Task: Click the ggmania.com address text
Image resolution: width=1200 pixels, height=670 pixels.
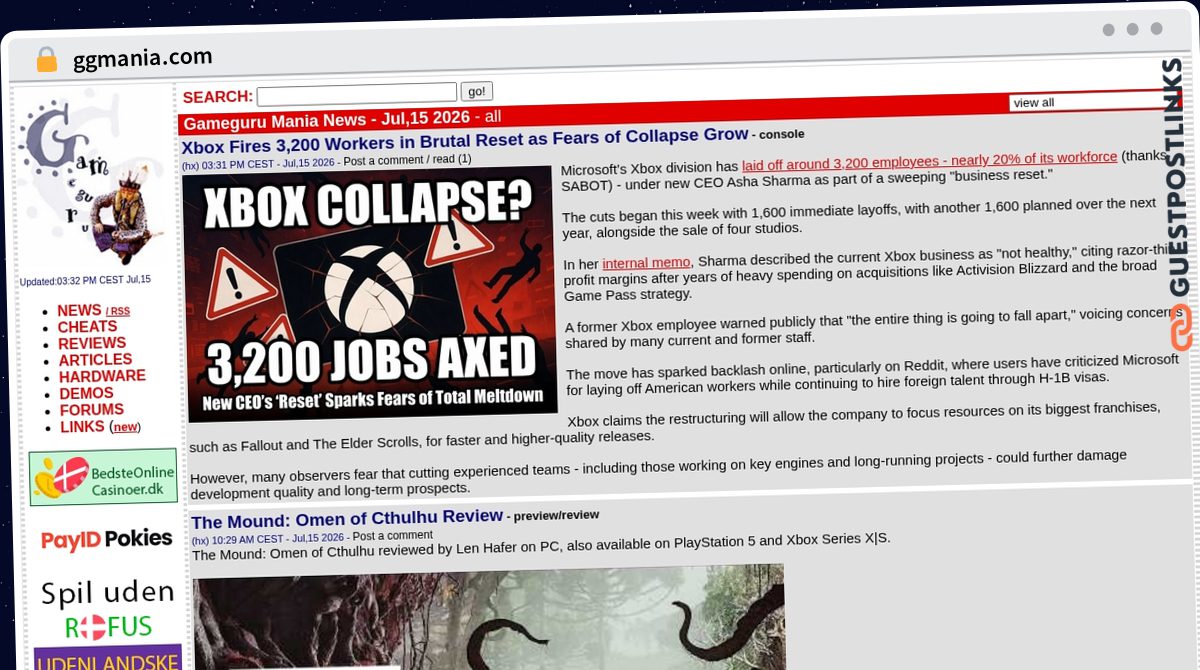Action: click(x=143, y=58)
